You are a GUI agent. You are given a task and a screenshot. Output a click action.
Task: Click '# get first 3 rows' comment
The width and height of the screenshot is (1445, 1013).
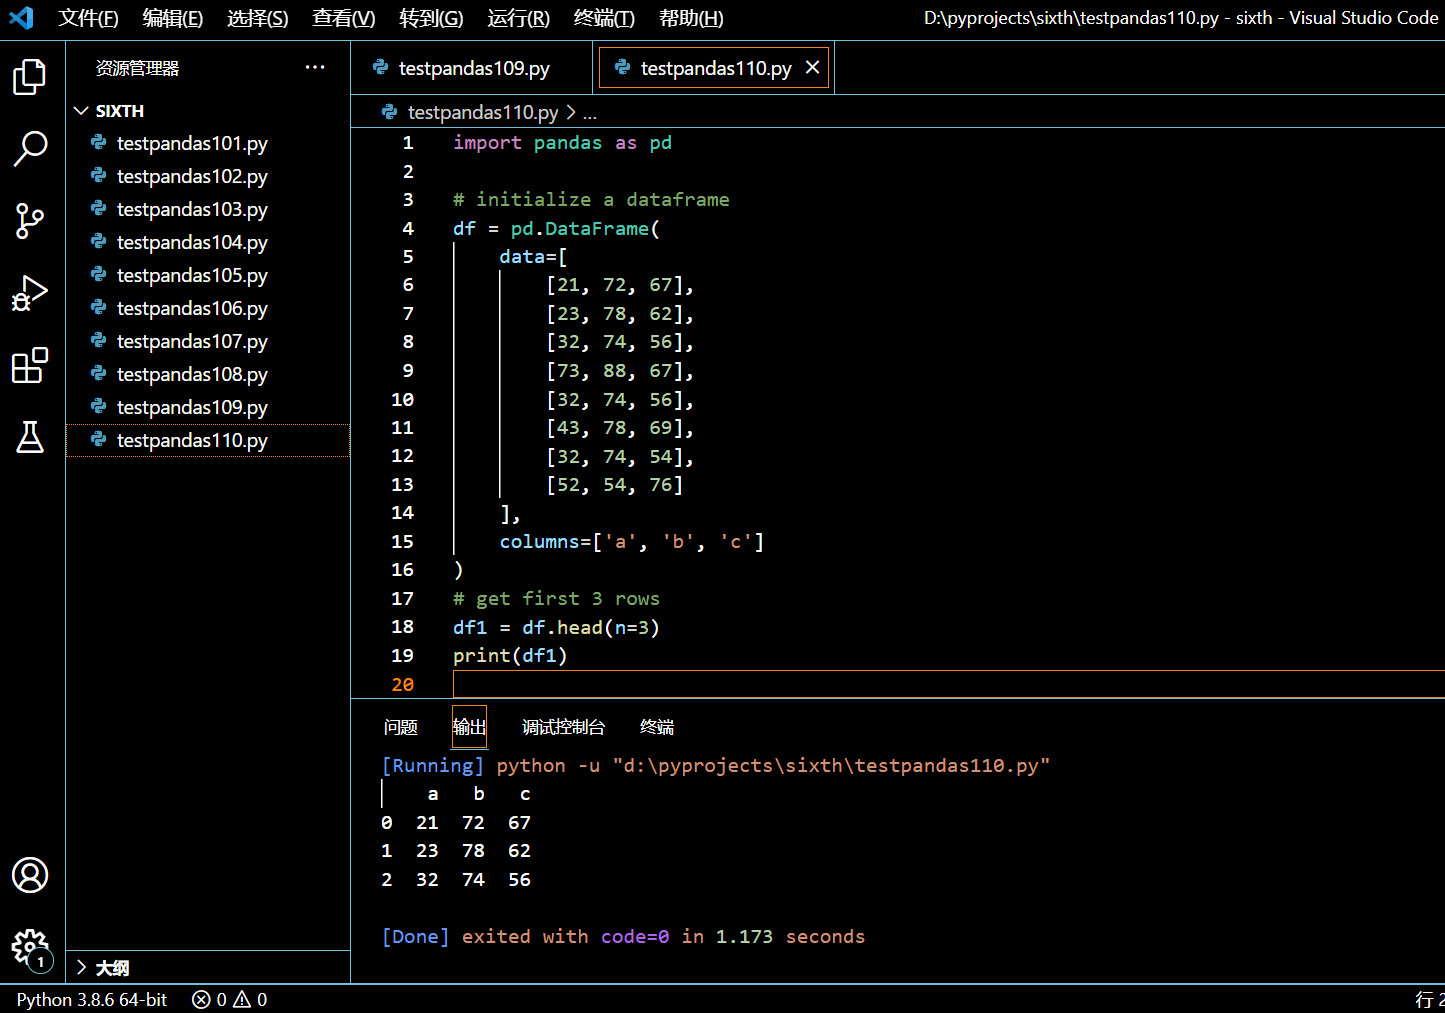pyautogui.click(x=556, y=598)
